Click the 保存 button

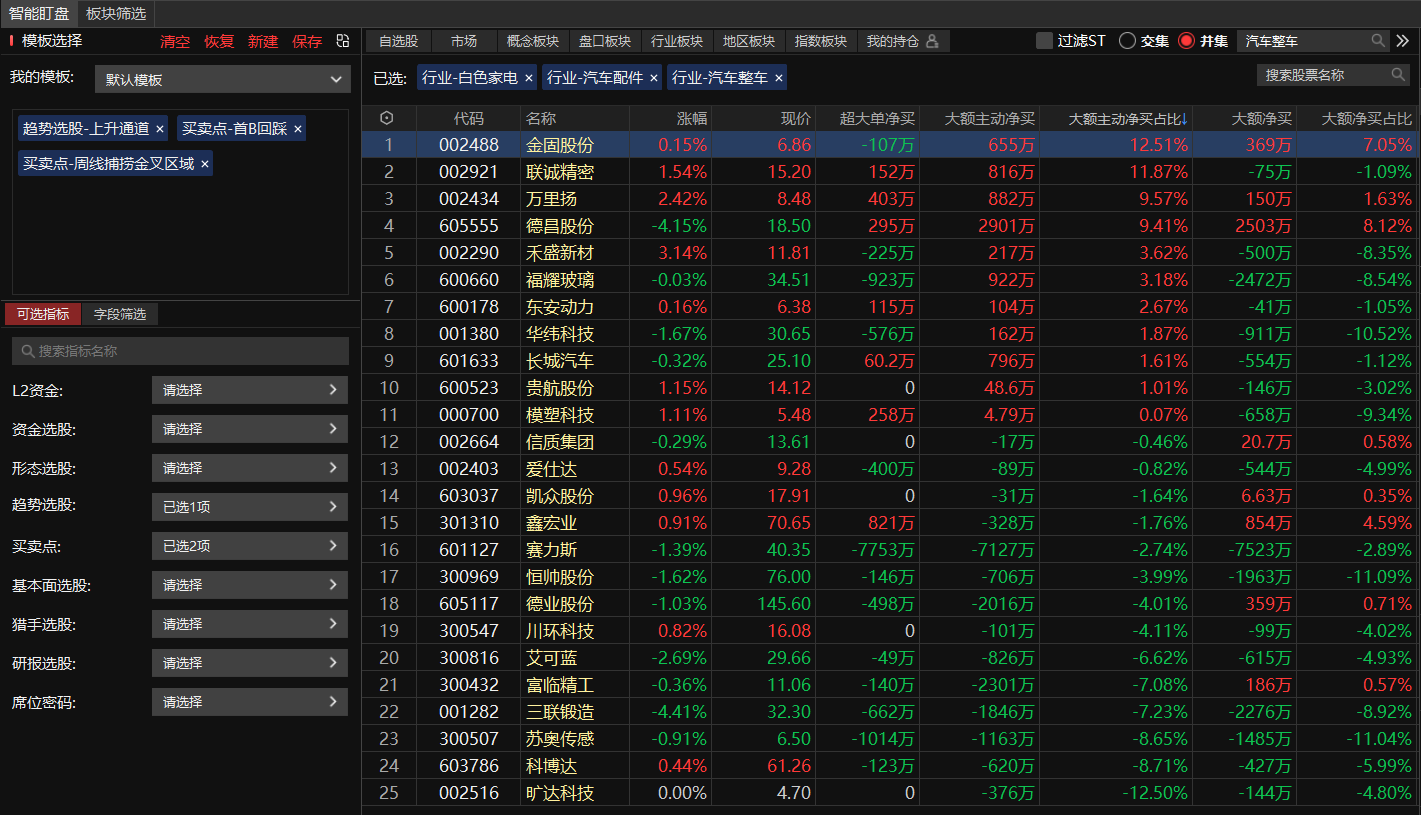coord(307,41)
